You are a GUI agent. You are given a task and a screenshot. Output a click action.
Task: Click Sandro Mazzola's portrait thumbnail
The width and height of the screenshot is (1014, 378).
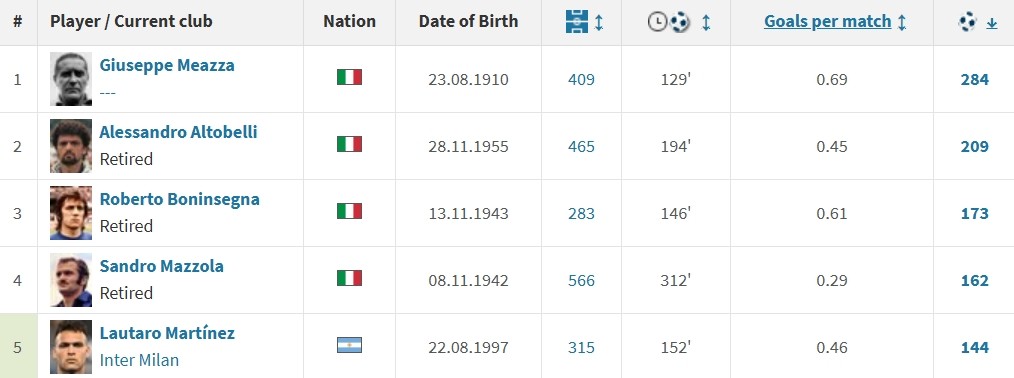[71, 280]
